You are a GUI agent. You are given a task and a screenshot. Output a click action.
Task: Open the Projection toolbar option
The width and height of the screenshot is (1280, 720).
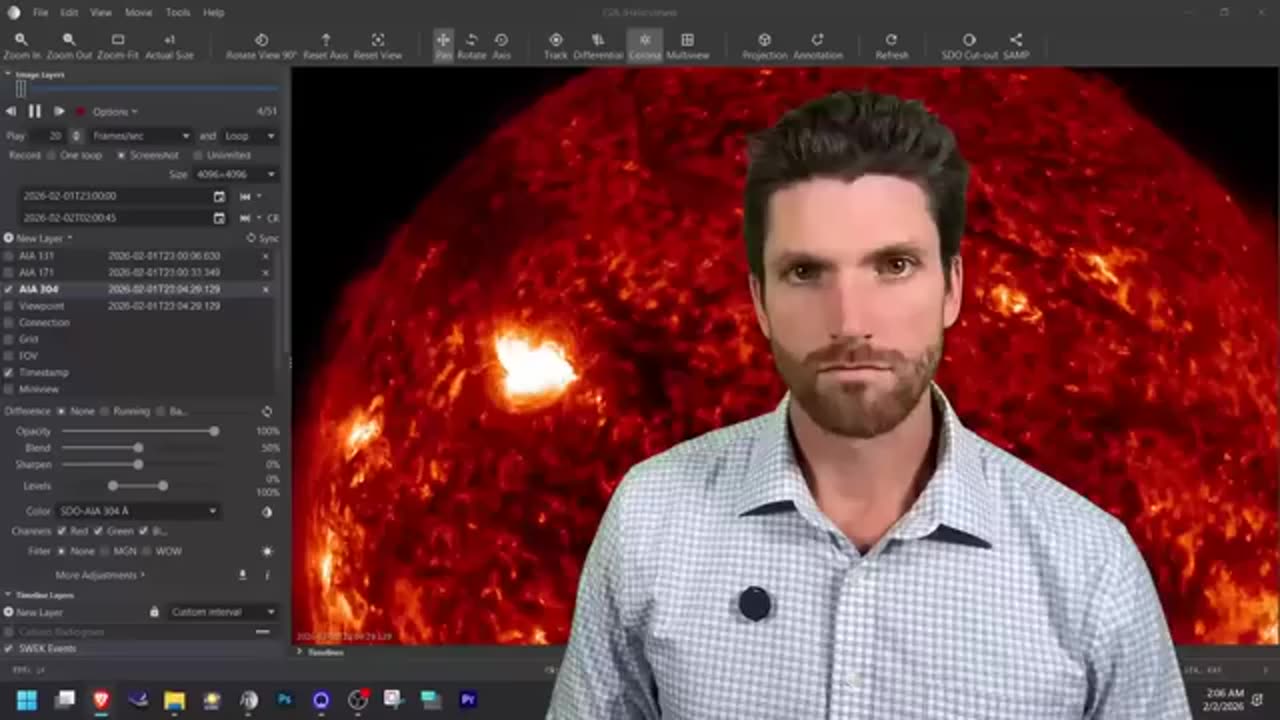(x=765, y=46)
